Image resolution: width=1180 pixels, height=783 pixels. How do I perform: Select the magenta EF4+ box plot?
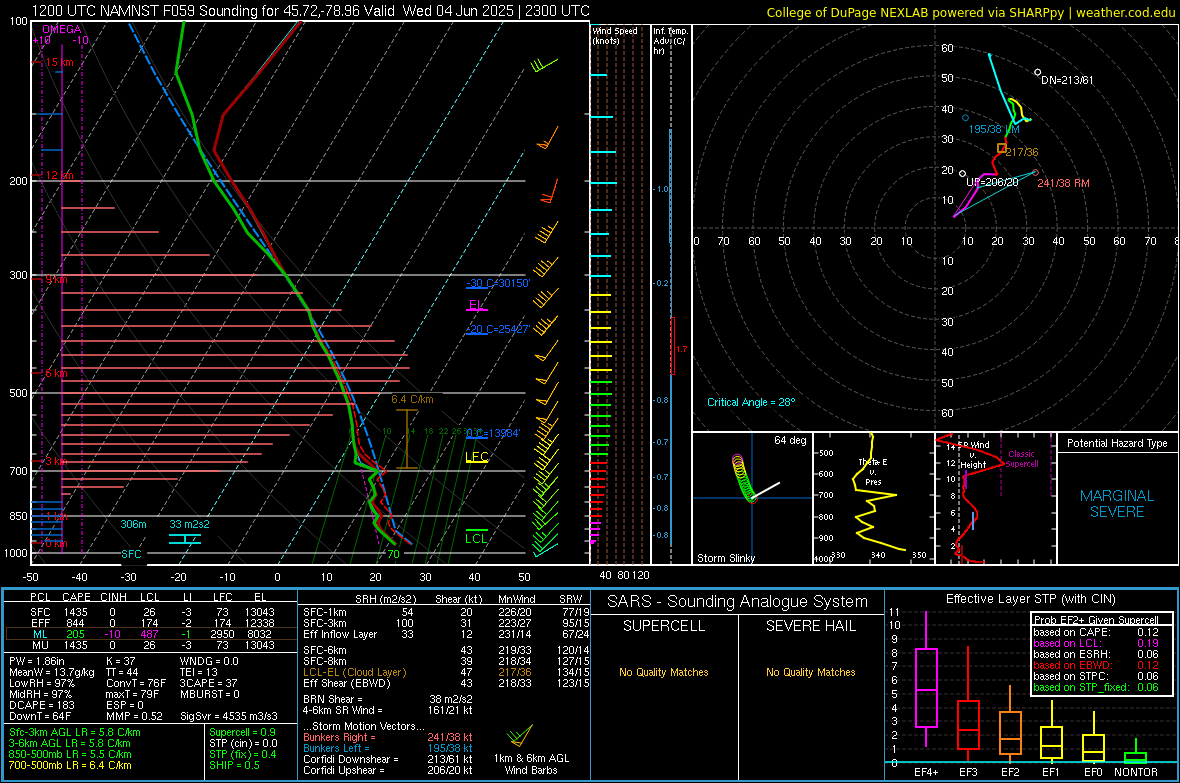tap(926, 680)
